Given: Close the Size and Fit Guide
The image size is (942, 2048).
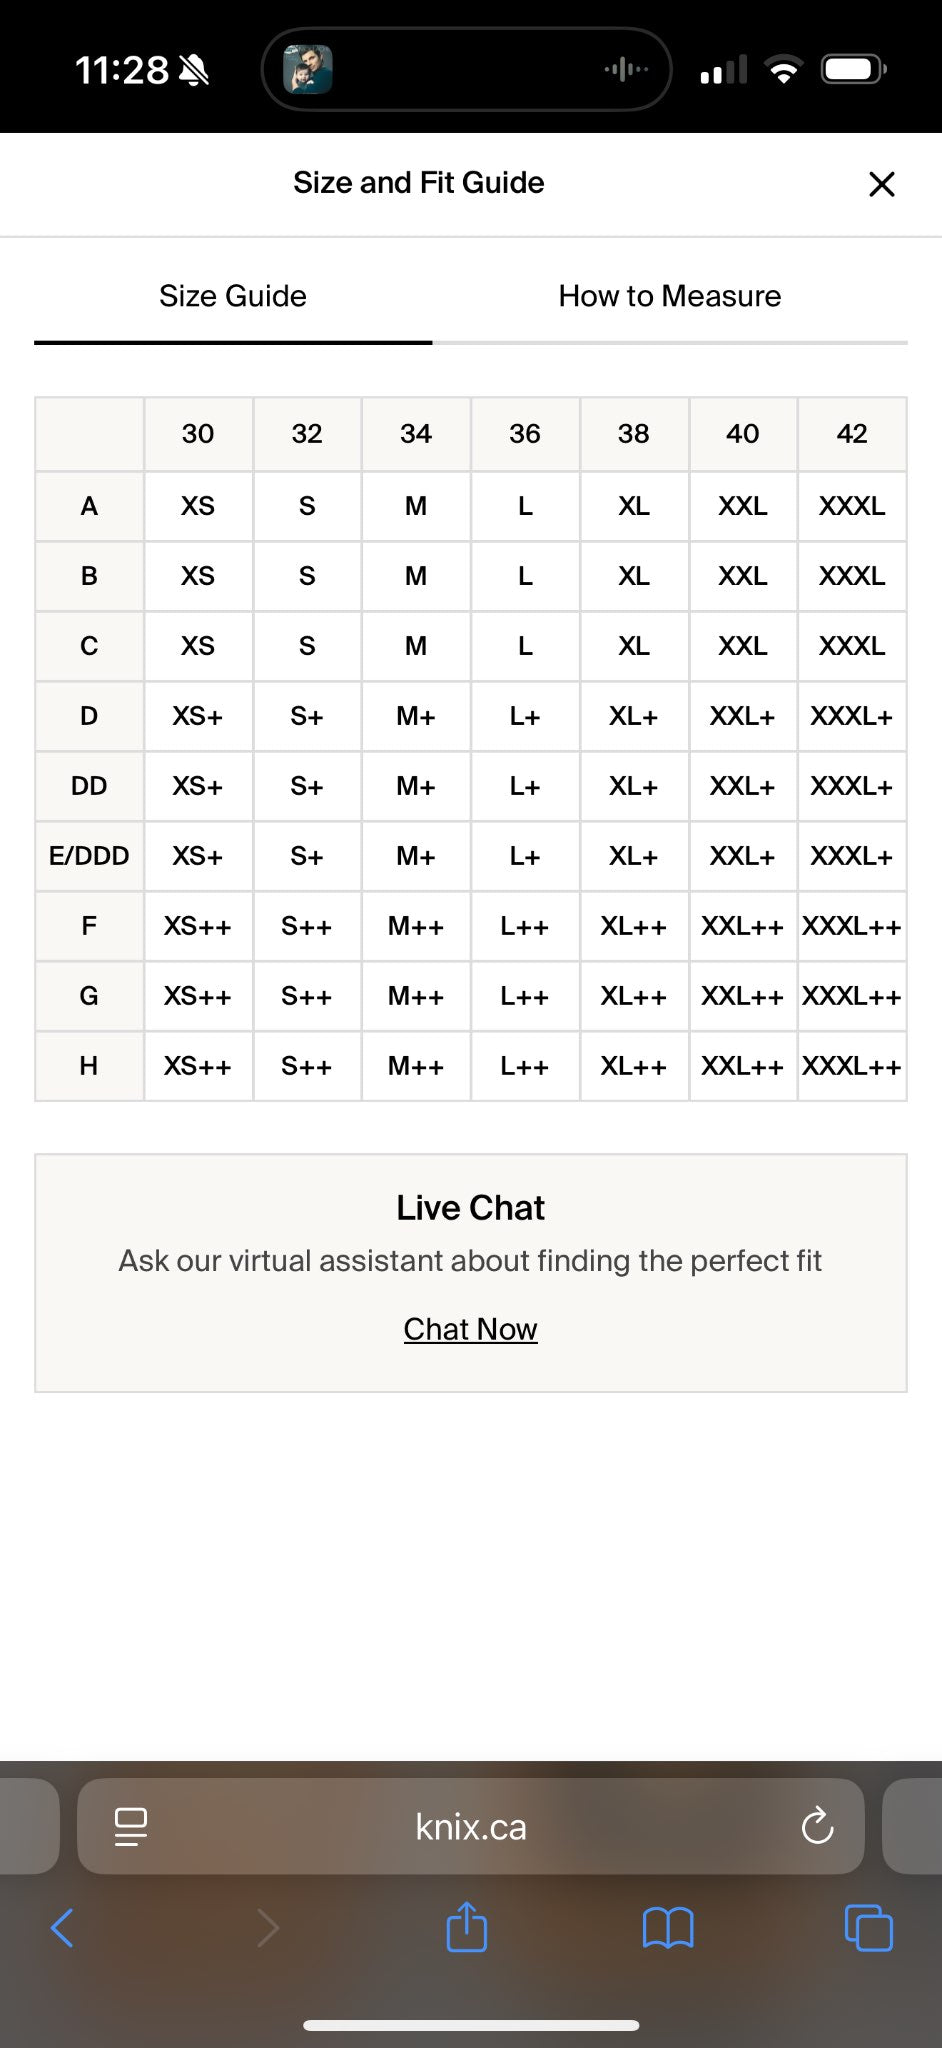Looking at the screenshot, I should (881, 184).
